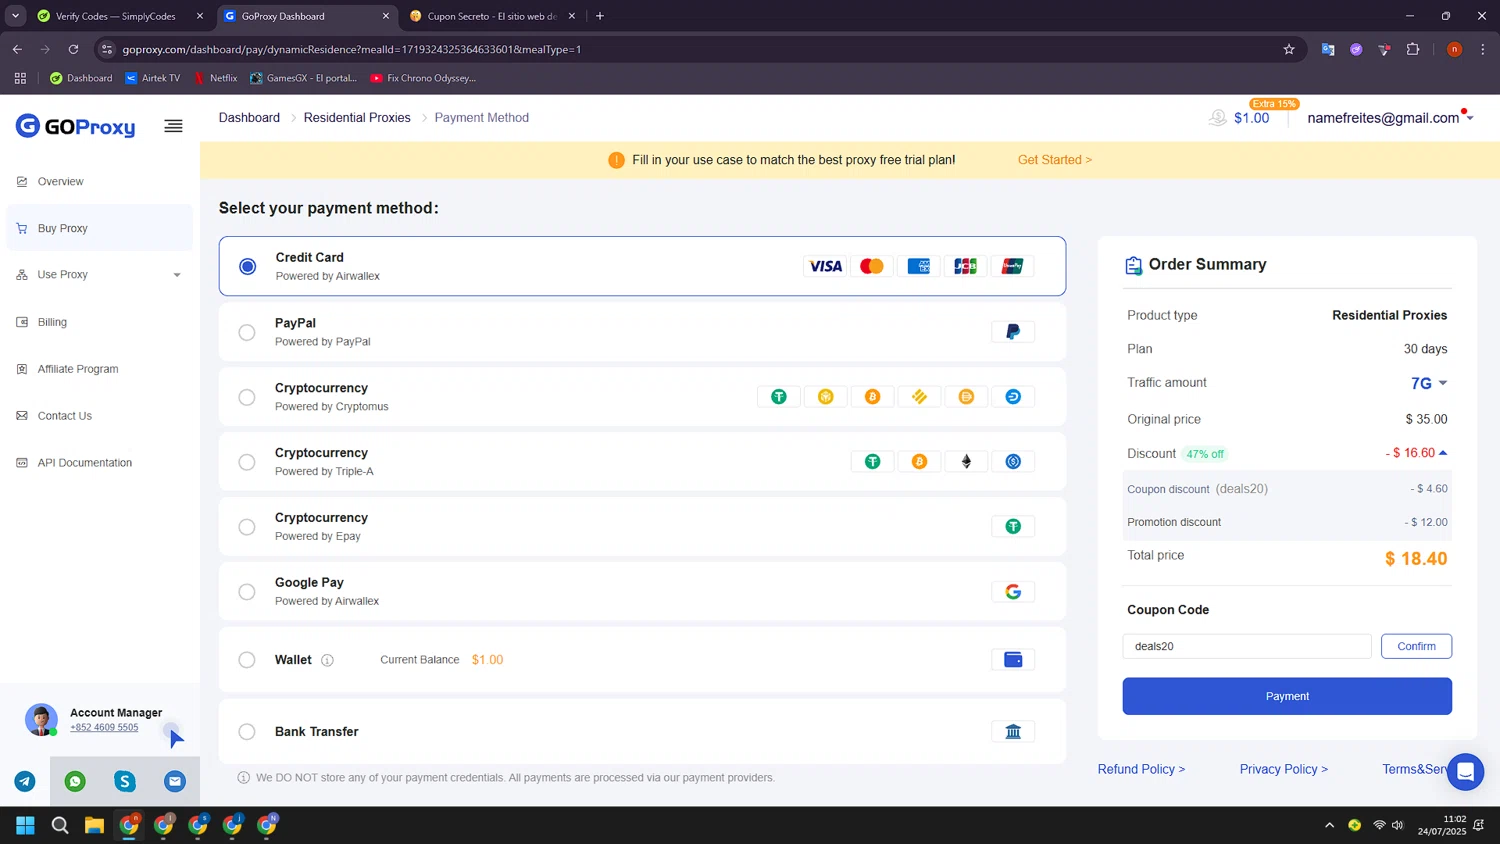Image resolution: width=1500 pixels, height=844 pixels.
Task: Switch to the Cupon Secreto tab
Action: click(493, 16)
